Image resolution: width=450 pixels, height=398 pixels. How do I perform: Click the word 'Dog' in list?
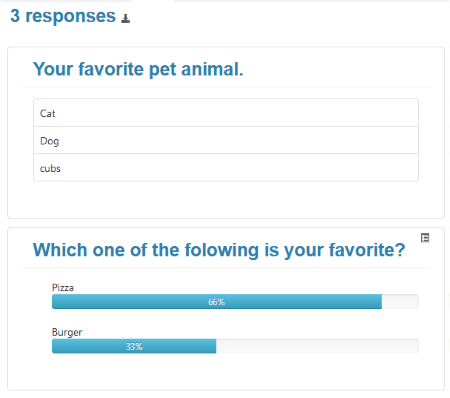49,141
